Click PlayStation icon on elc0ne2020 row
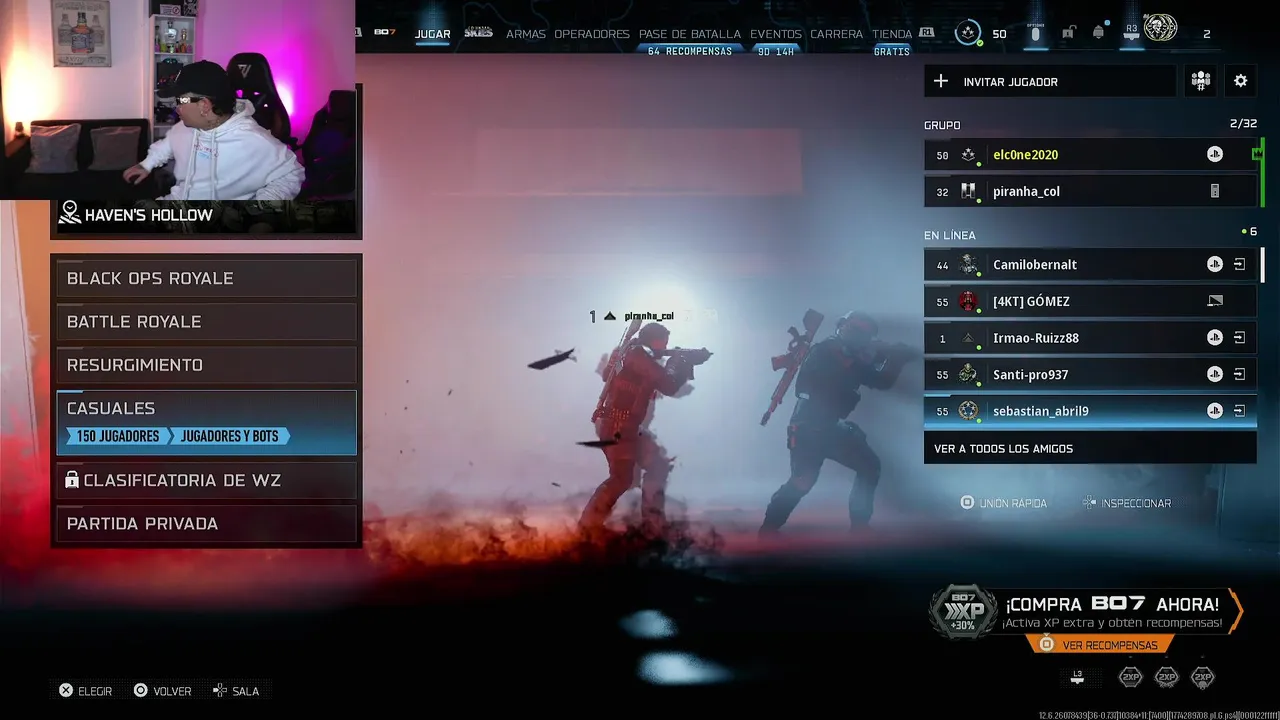 click(1214, 155)
